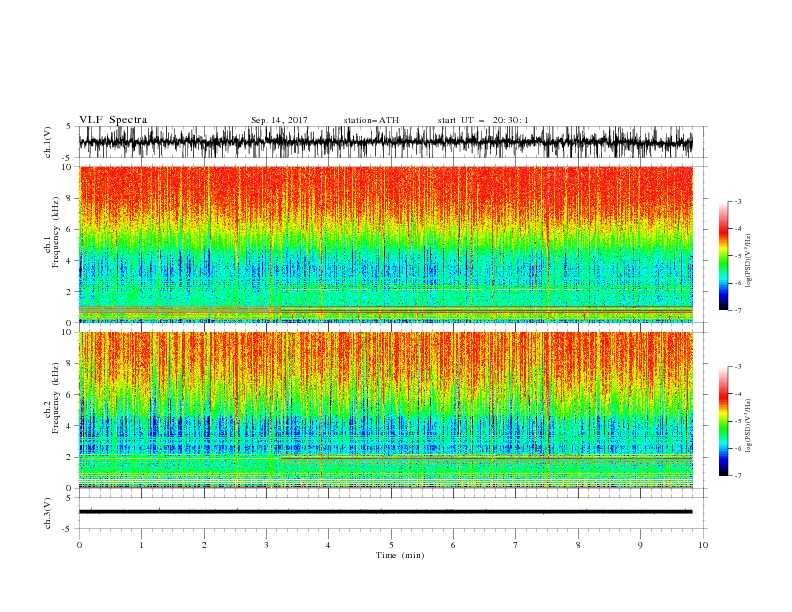Click the log(PSD) label beside ch.1 colorbar

point(748,261)
